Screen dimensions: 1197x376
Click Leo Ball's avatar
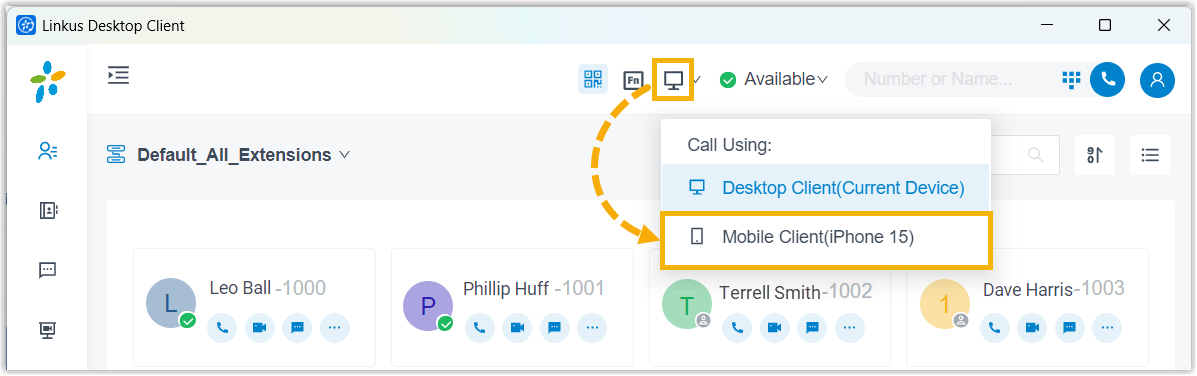tap(170, 304)
